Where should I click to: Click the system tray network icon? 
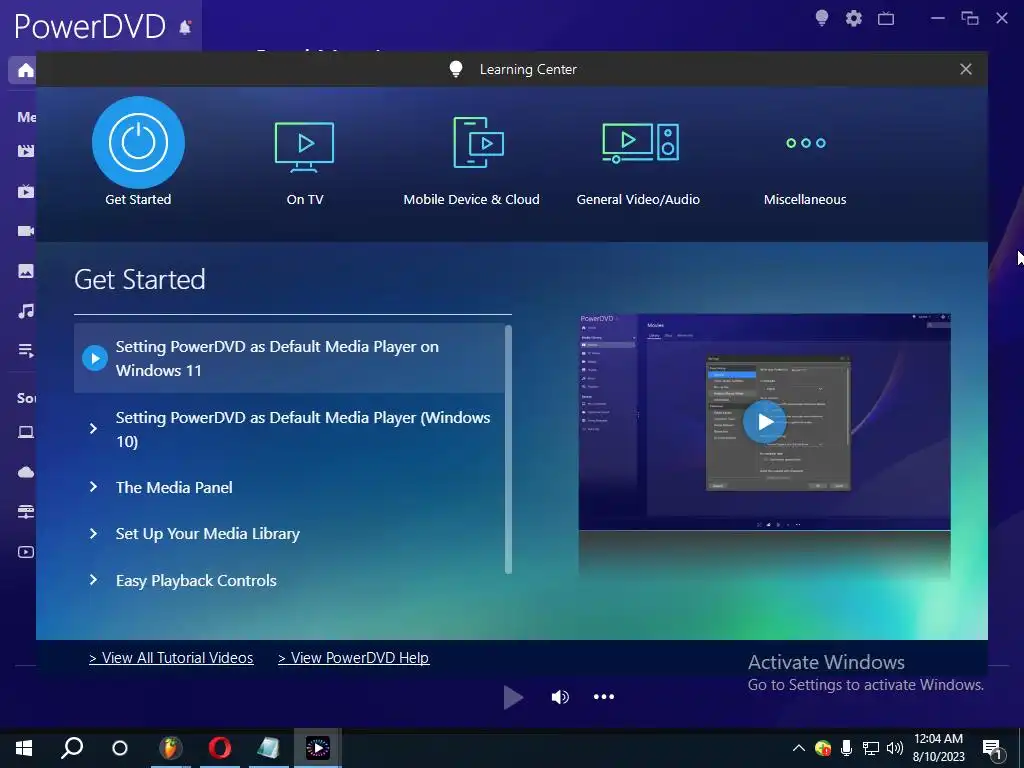tap(871, 748)
